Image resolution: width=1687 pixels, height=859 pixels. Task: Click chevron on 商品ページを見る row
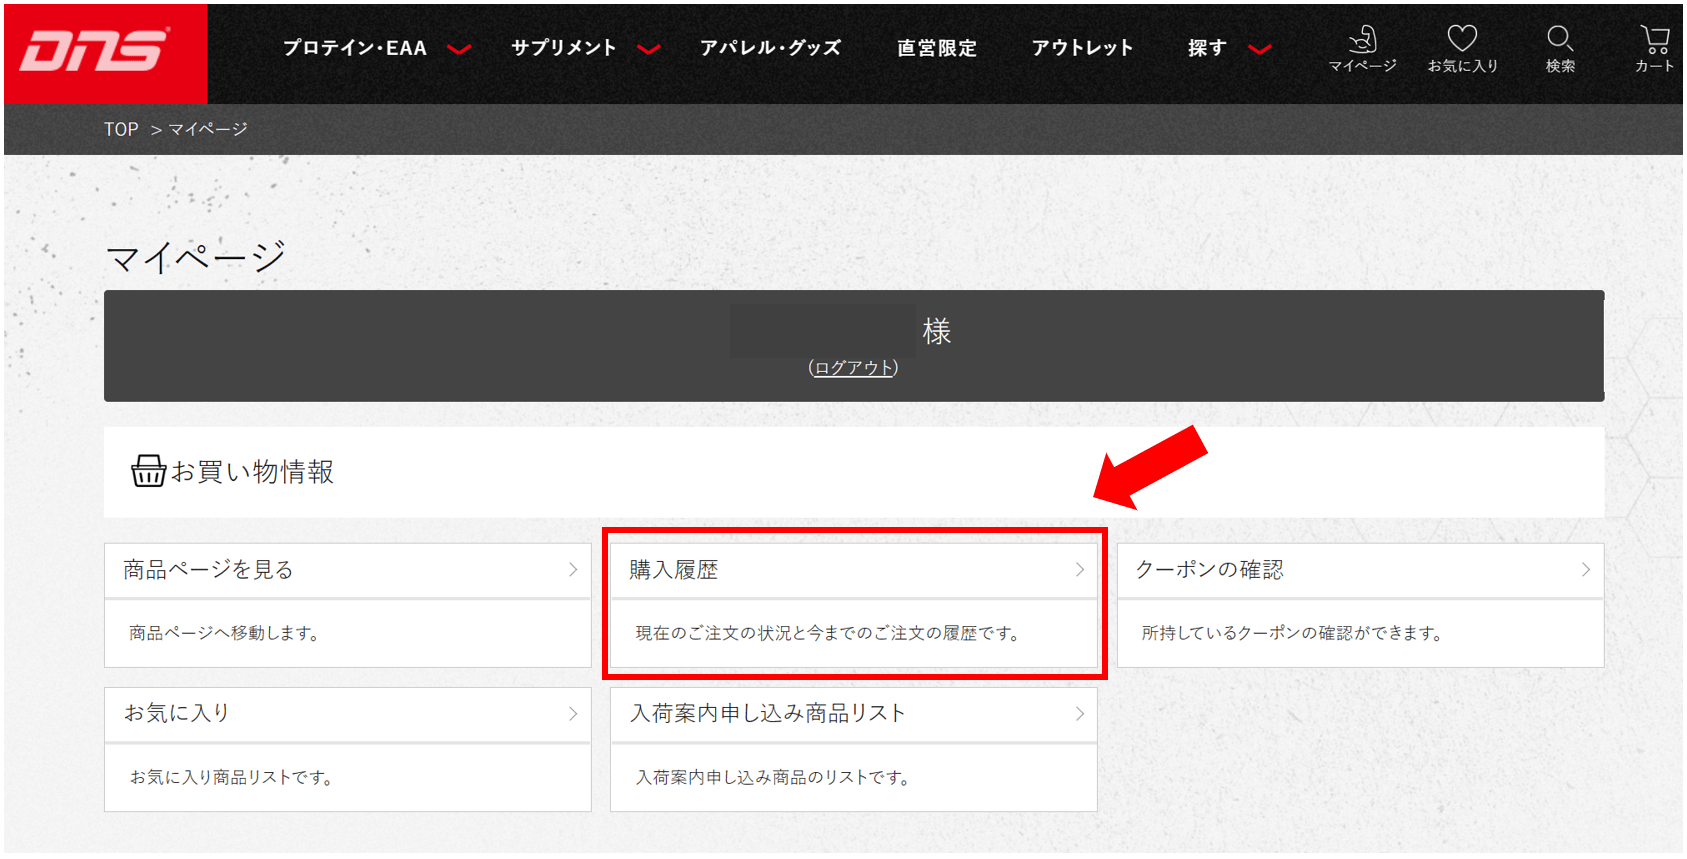coord(573,570)
